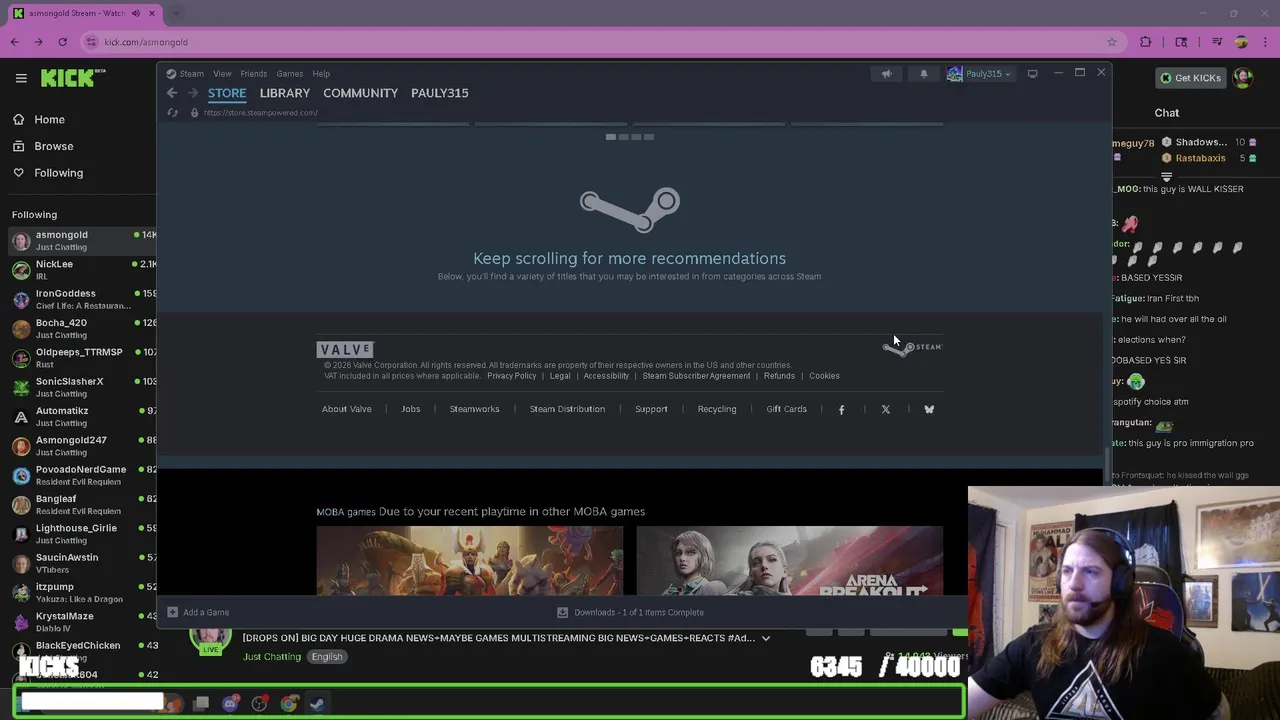The image size is (1280, 720).
Task: Open the Privacy Policy link
Action: coord(512,376)
